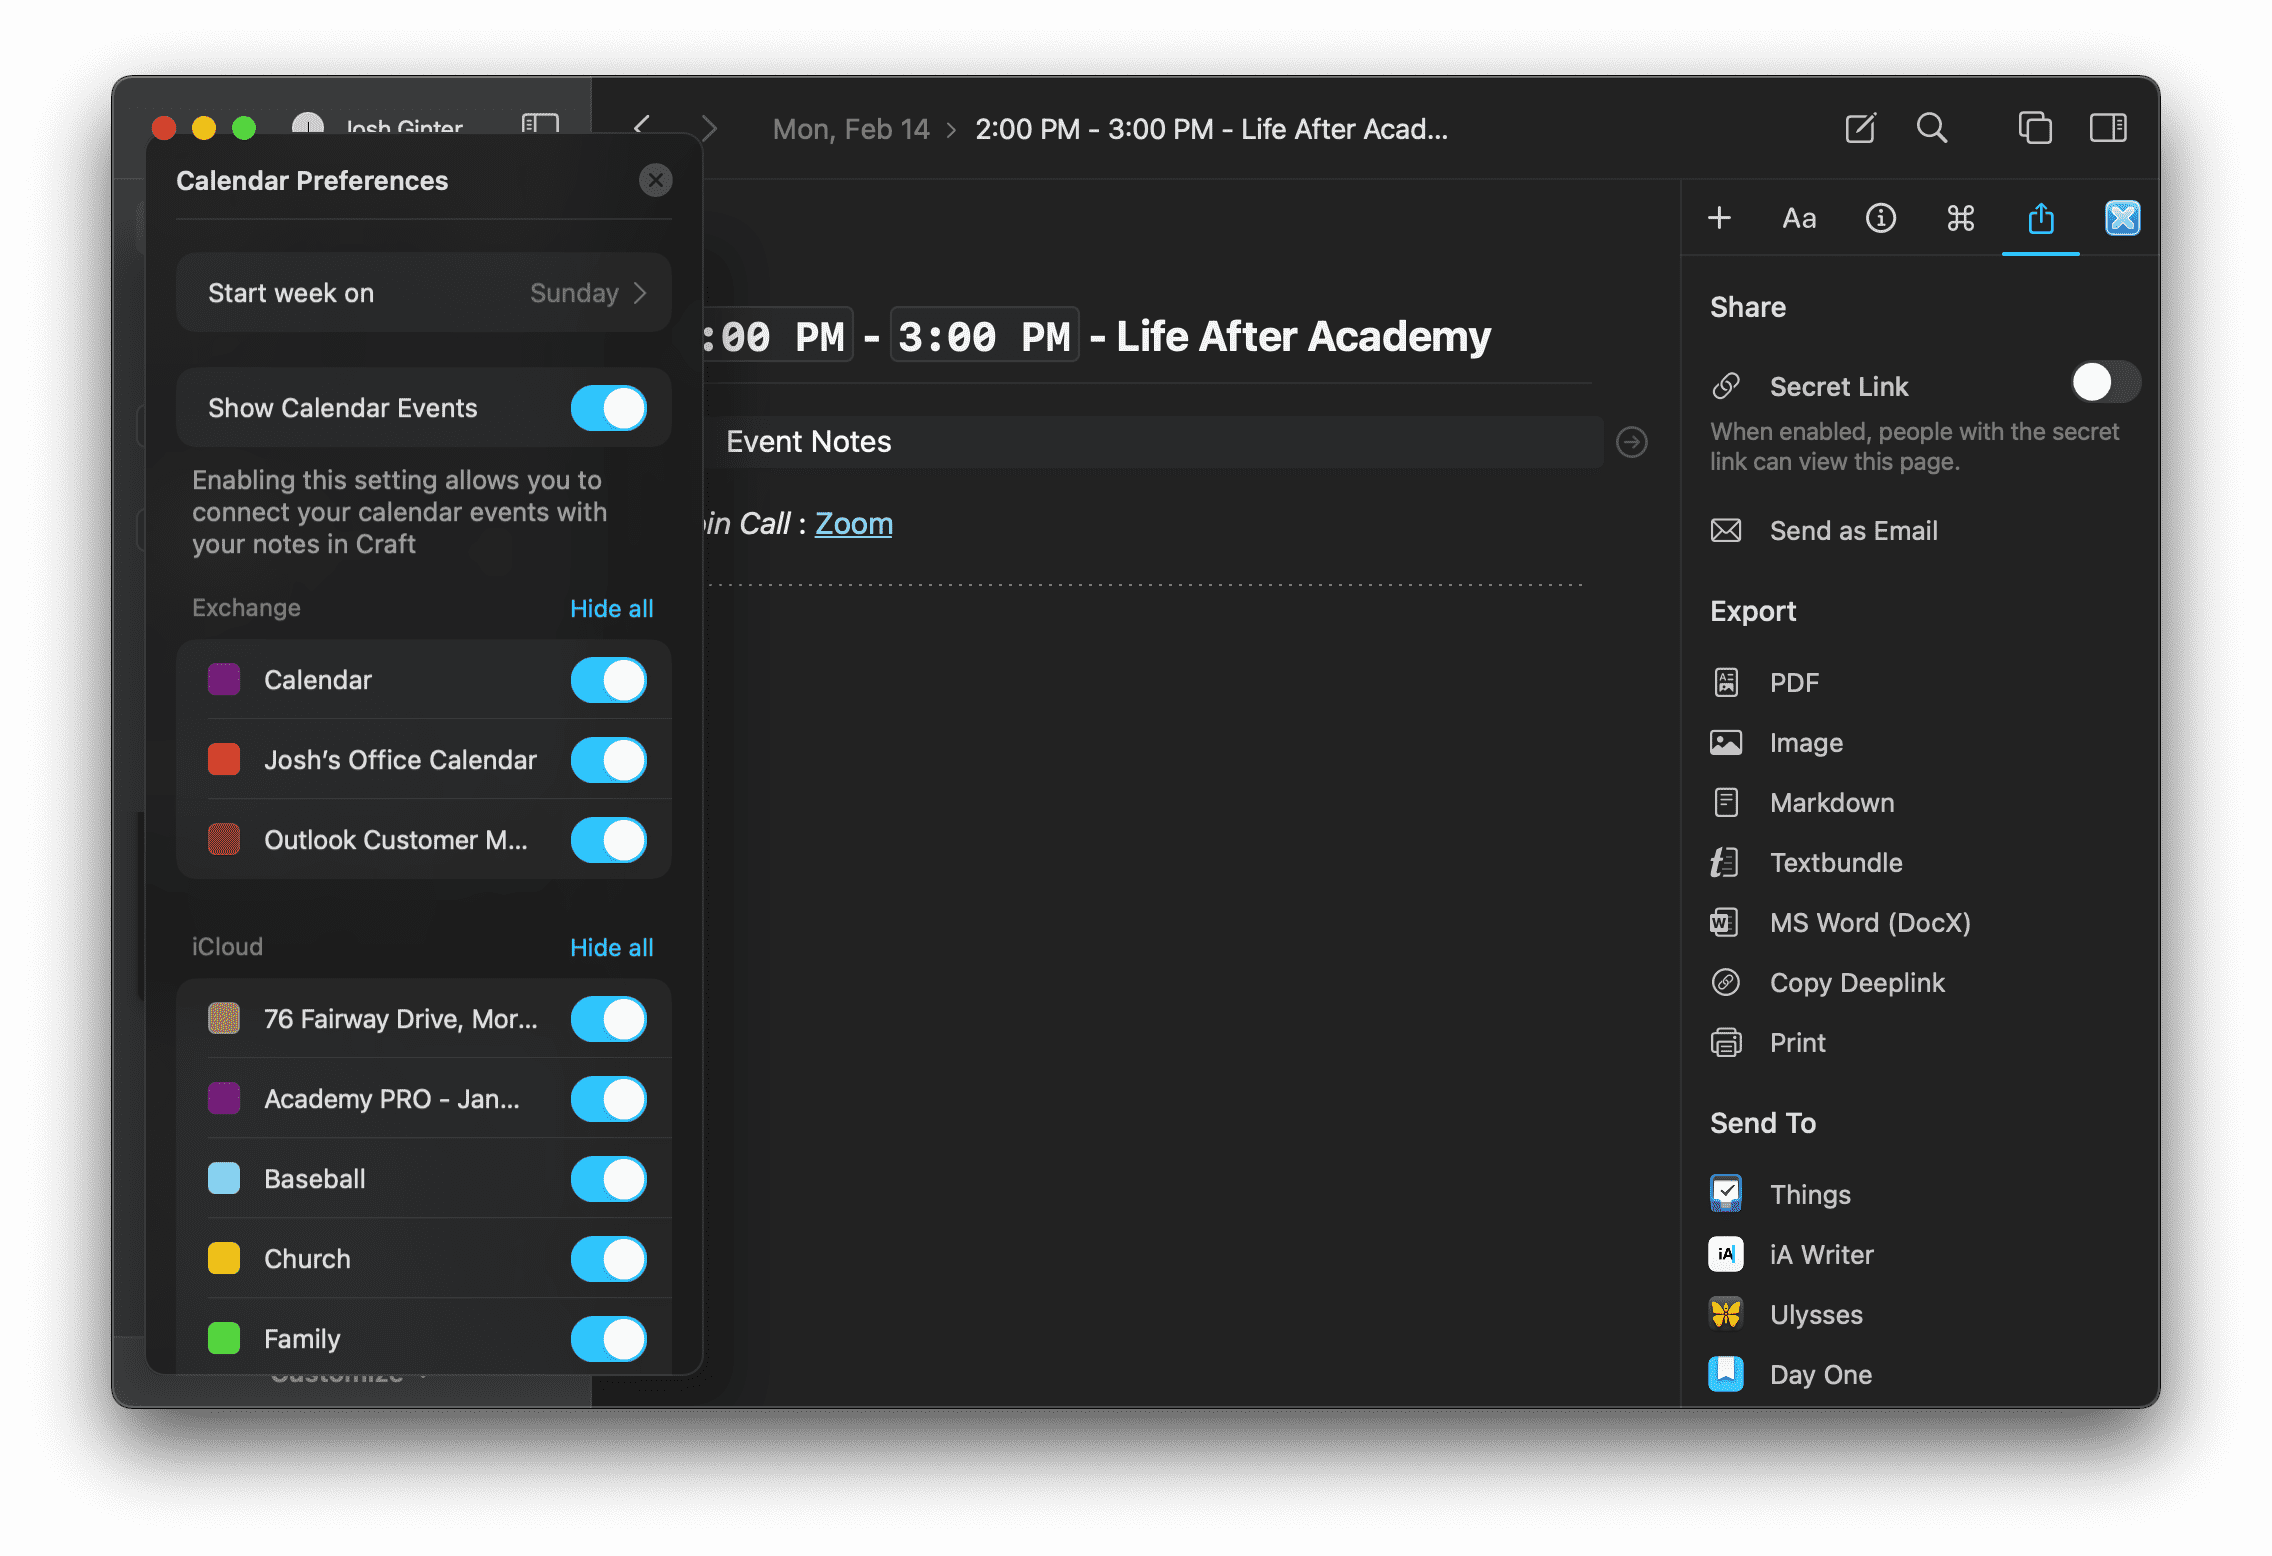
Task: Open Event Notes page arrow
Action: click(x=1632, y=442)
